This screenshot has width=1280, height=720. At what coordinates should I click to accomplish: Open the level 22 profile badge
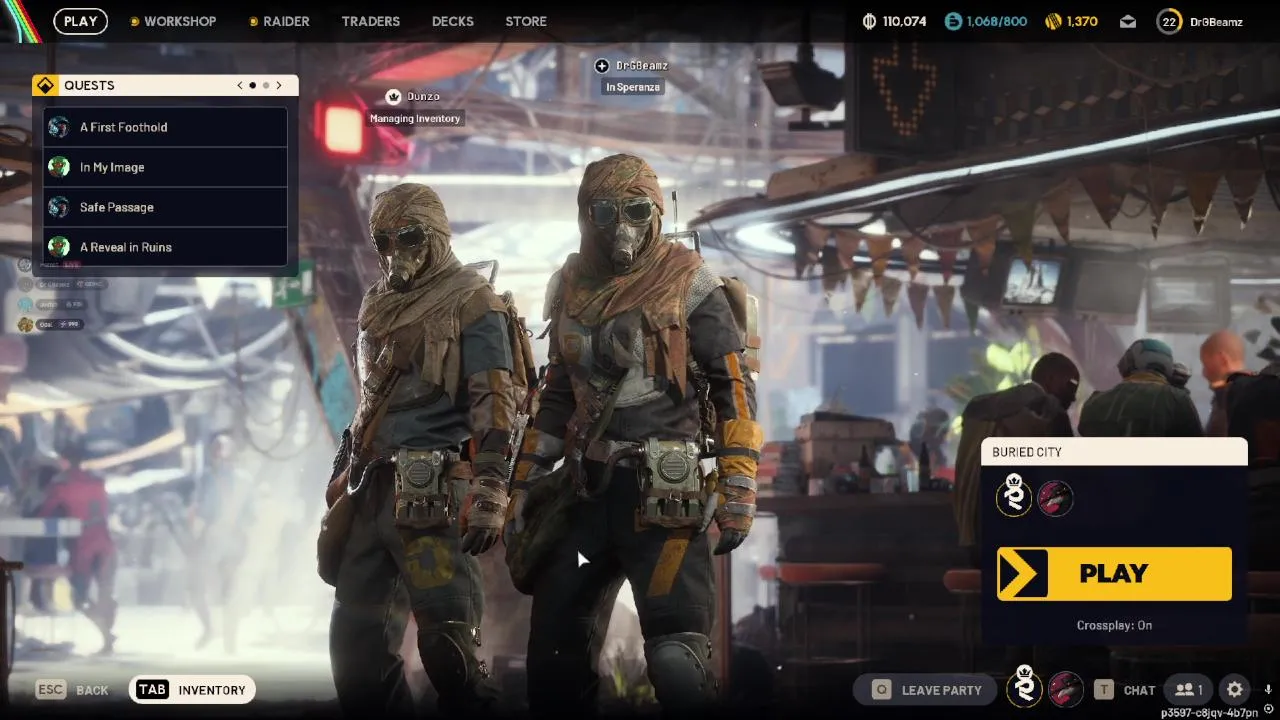[1169, 21]
